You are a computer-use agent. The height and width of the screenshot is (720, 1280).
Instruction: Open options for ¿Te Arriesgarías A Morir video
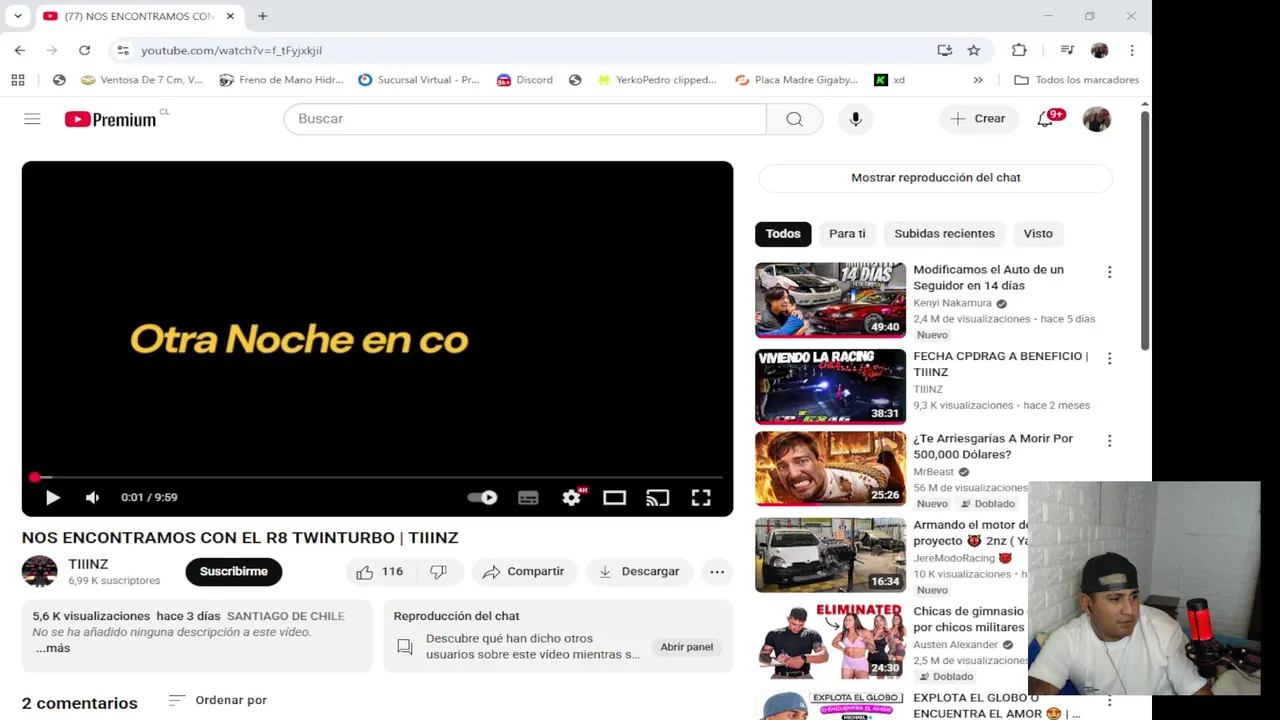(1109, 441)
